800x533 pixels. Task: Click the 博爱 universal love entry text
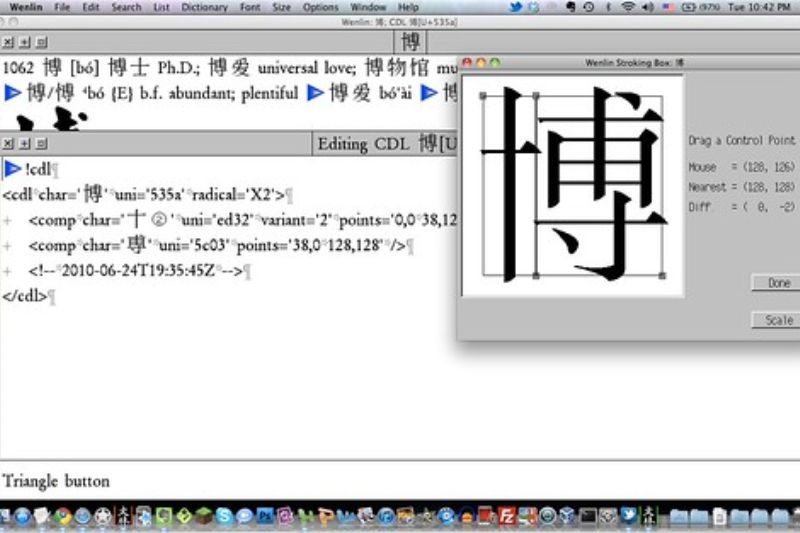point(283,68)
